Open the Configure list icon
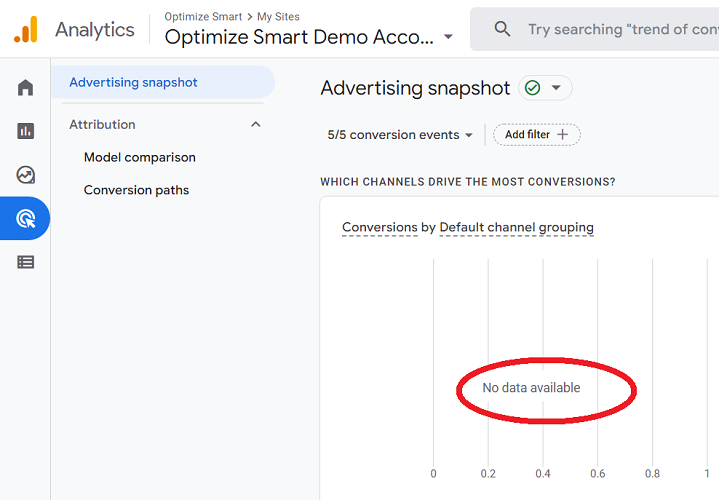The height and width of the screenshot is (500, 719). pyautogui.click(x=25, y=262)
